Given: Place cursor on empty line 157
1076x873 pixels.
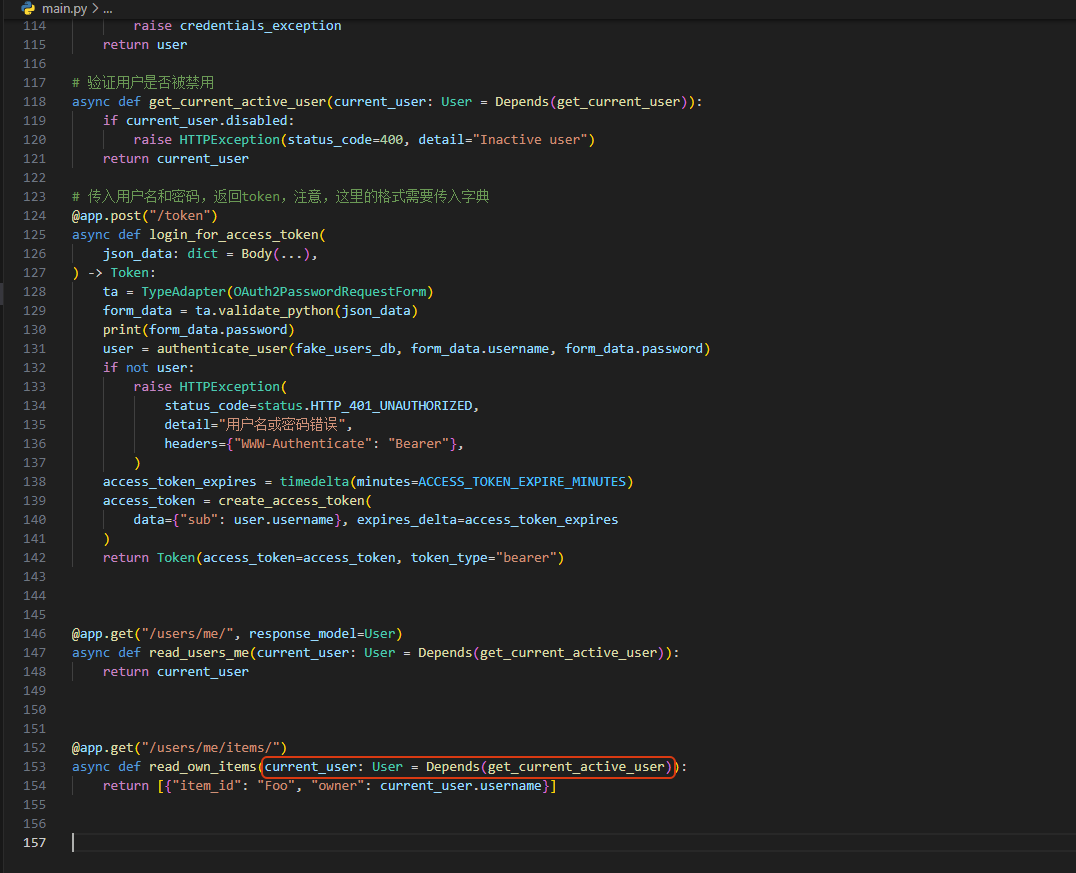Looking at the screenshot, I should tap(300, 843).
